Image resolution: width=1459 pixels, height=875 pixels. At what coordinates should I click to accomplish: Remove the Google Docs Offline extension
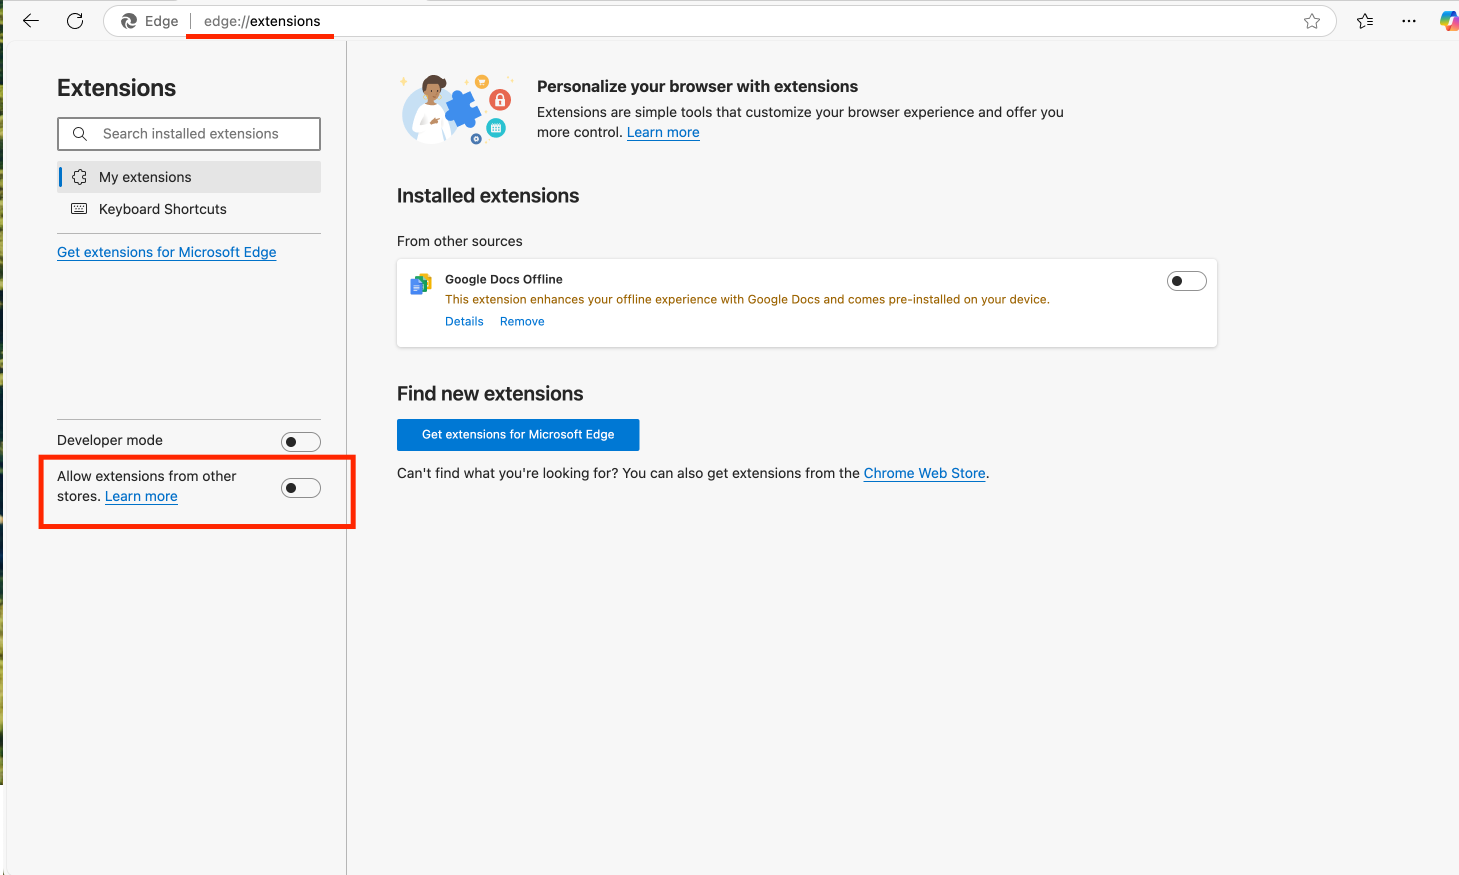click(x=522, y=321)
